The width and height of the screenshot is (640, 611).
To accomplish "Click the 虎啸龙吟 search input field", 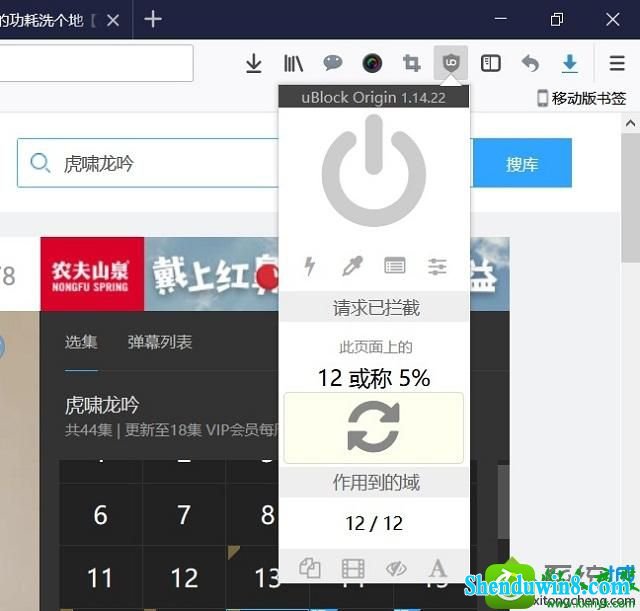I will tap(148, 163).
